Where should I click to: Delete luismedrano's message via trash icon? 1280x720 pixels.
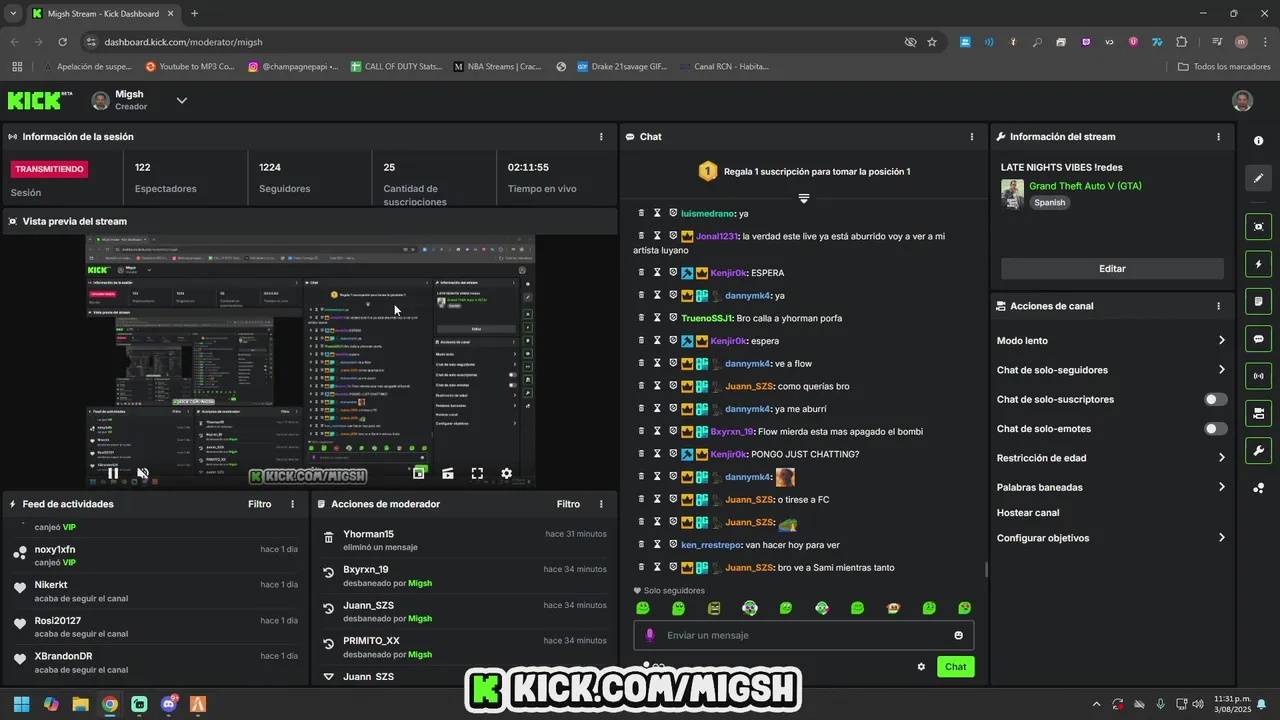click(x=642, y=213)
